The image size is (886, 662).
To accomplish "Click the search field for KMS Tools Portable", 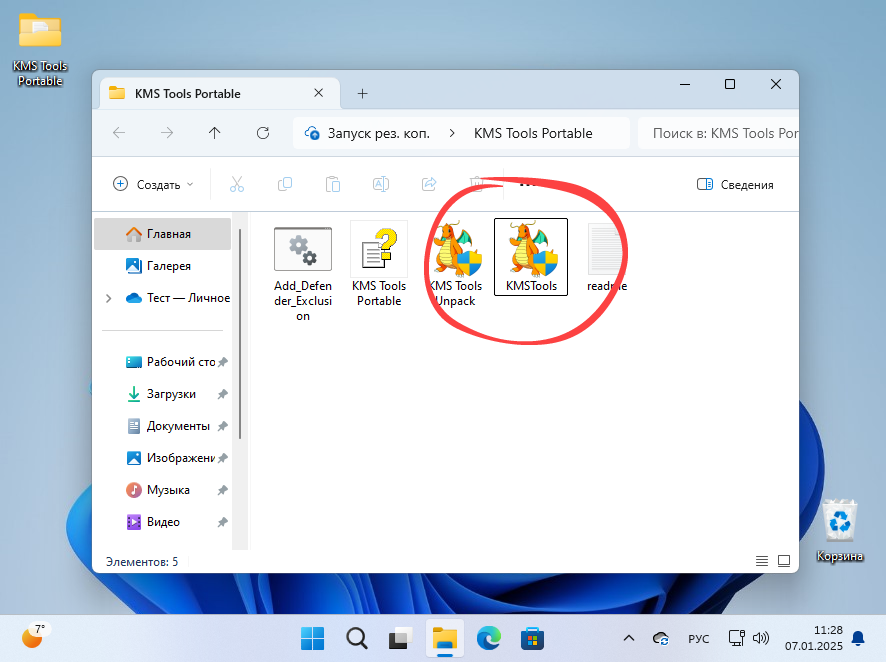I will 720,133.
